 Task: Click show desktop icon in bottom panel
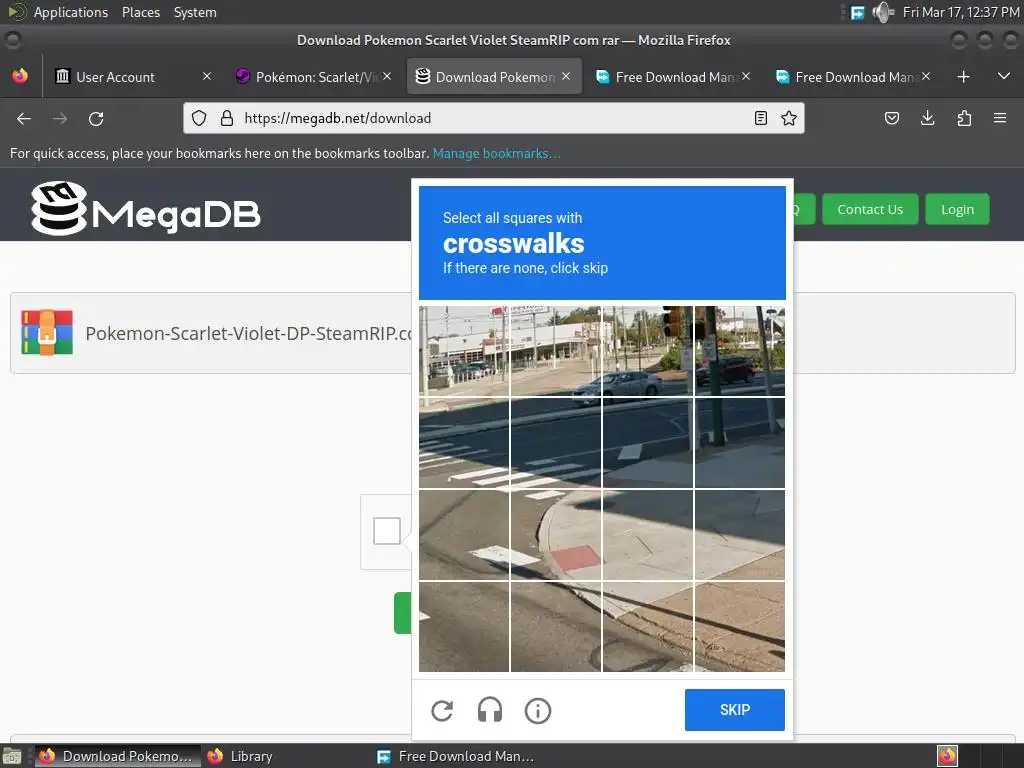[x=12, y=756]
